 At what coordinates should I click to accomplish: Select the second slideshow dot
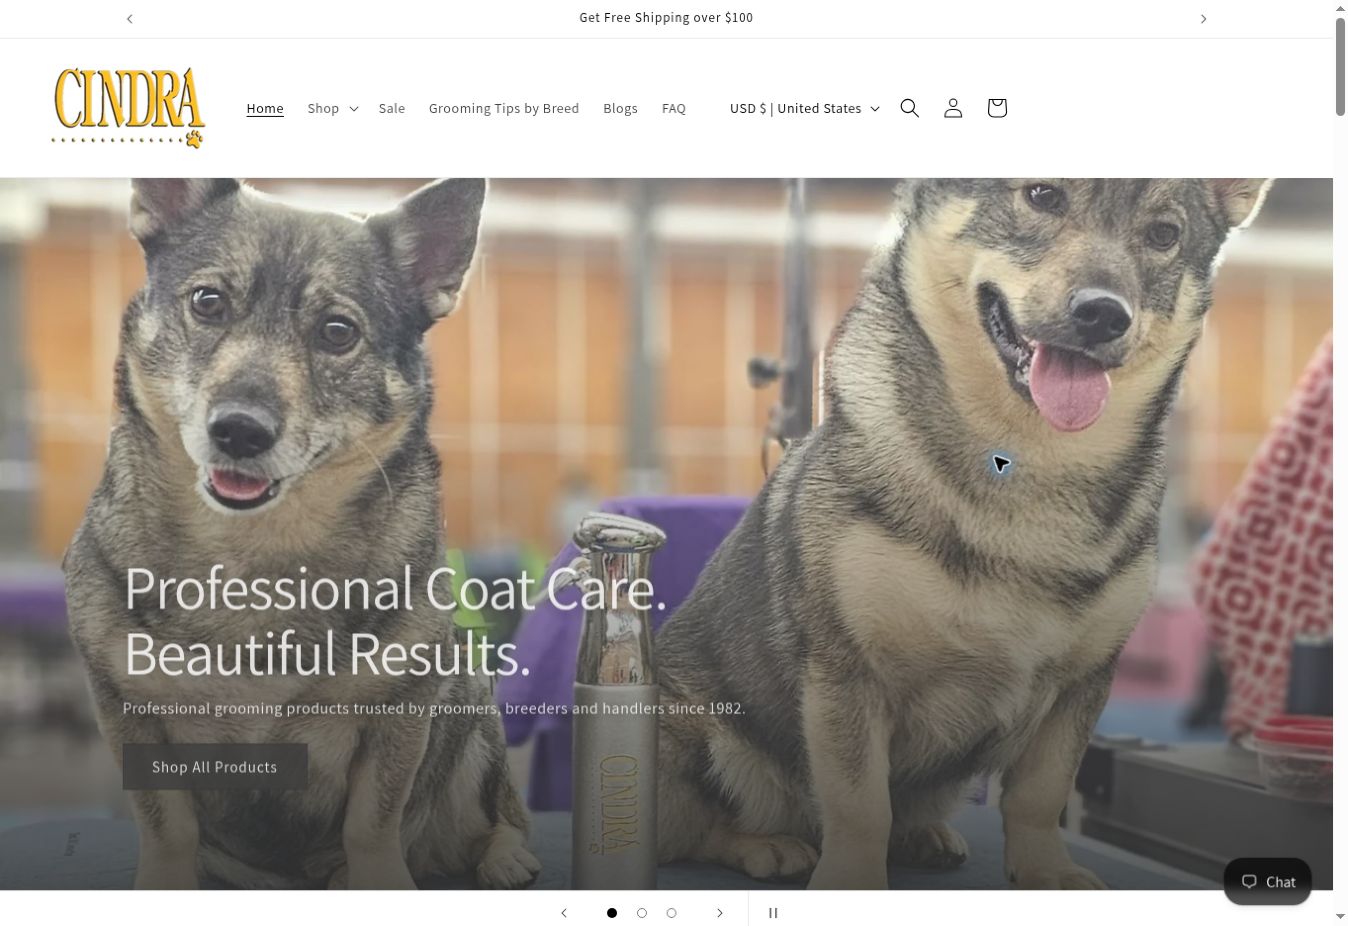pos(642,913)
